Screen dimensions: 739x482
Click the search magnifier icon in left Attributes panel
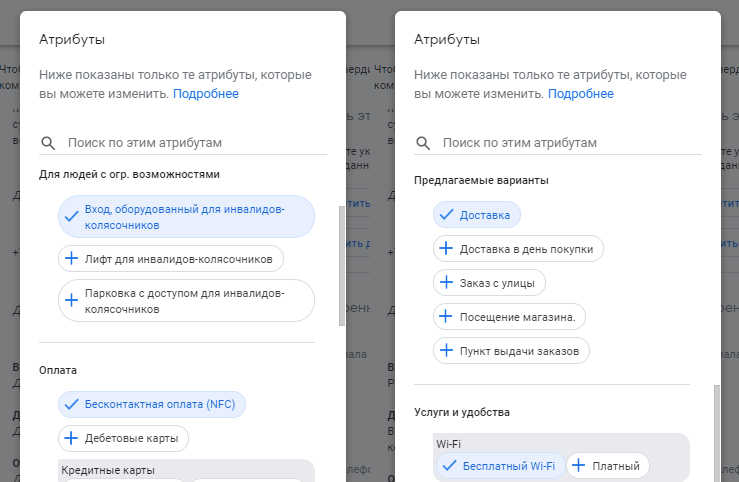pos(48,143)
